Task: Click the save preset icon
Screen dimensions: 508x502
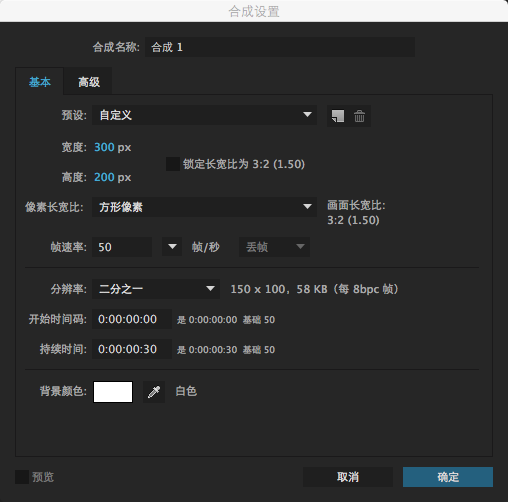Action: click(338, 116)
